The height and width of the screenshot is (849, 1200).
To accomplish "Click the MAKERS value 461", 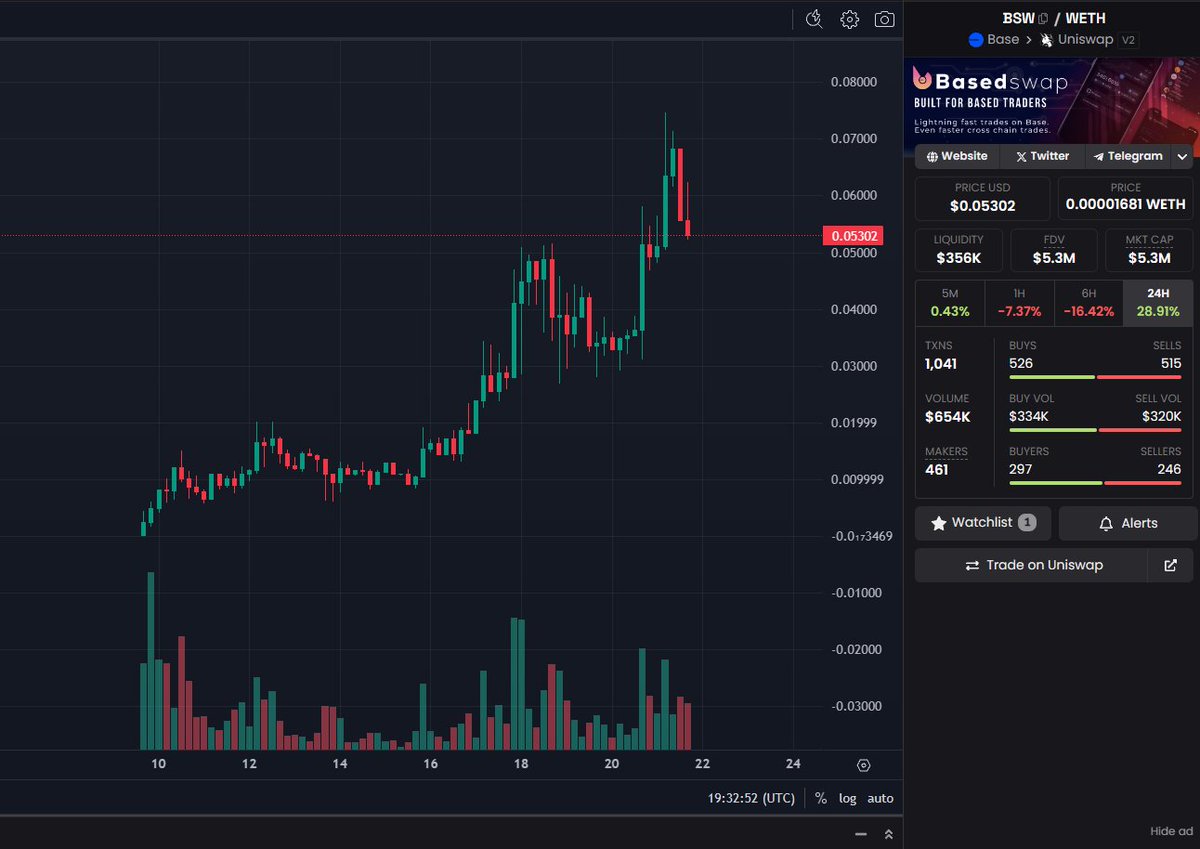I will click(x=936, y=469).
